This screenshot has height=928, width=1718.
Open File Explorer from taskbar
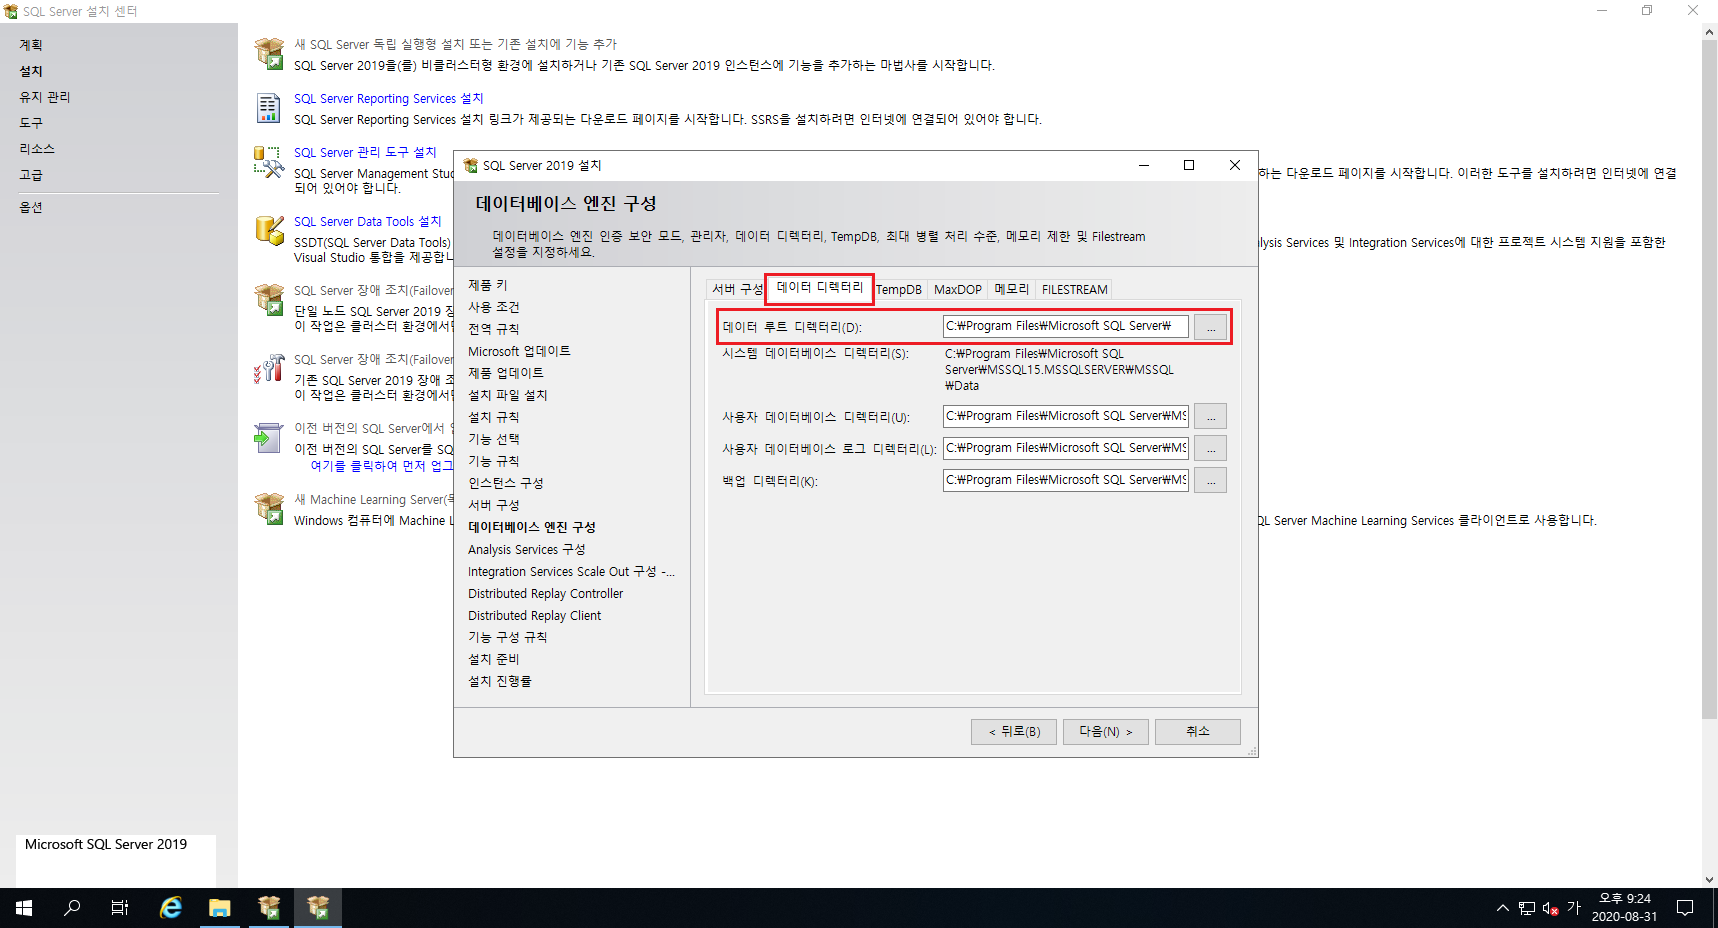point(220,908)
